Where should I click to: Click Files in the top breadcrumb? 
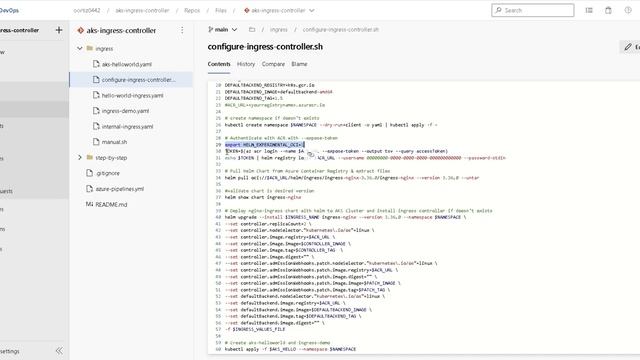point(221,10)
